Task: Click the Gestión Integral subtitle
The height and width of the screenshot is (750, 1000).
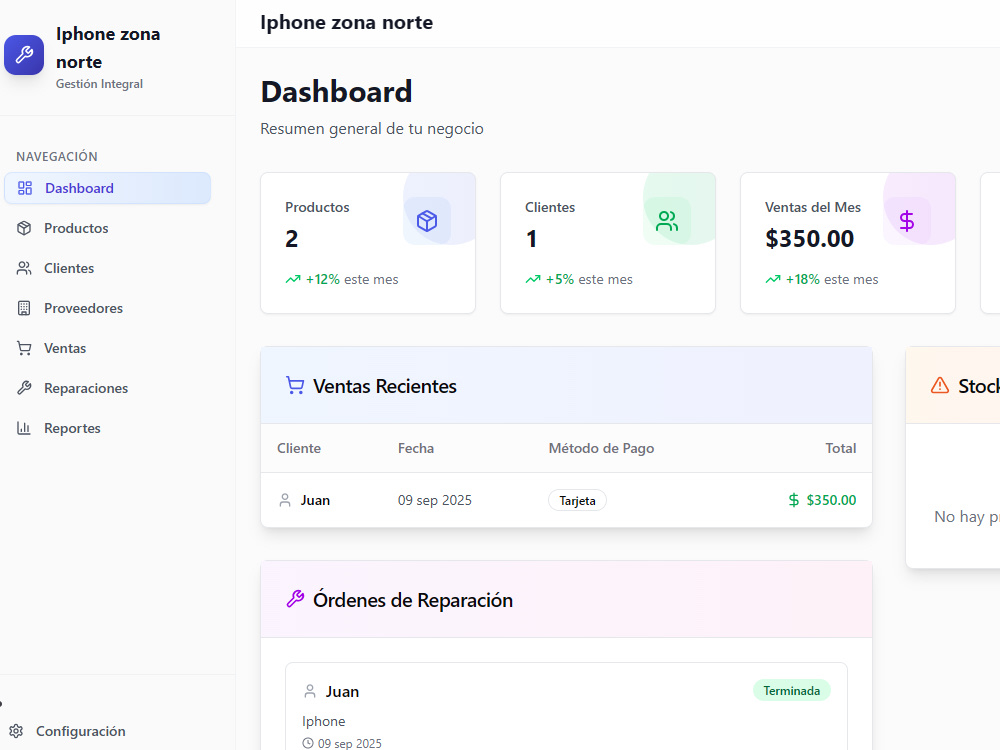Action: (99, 84)
